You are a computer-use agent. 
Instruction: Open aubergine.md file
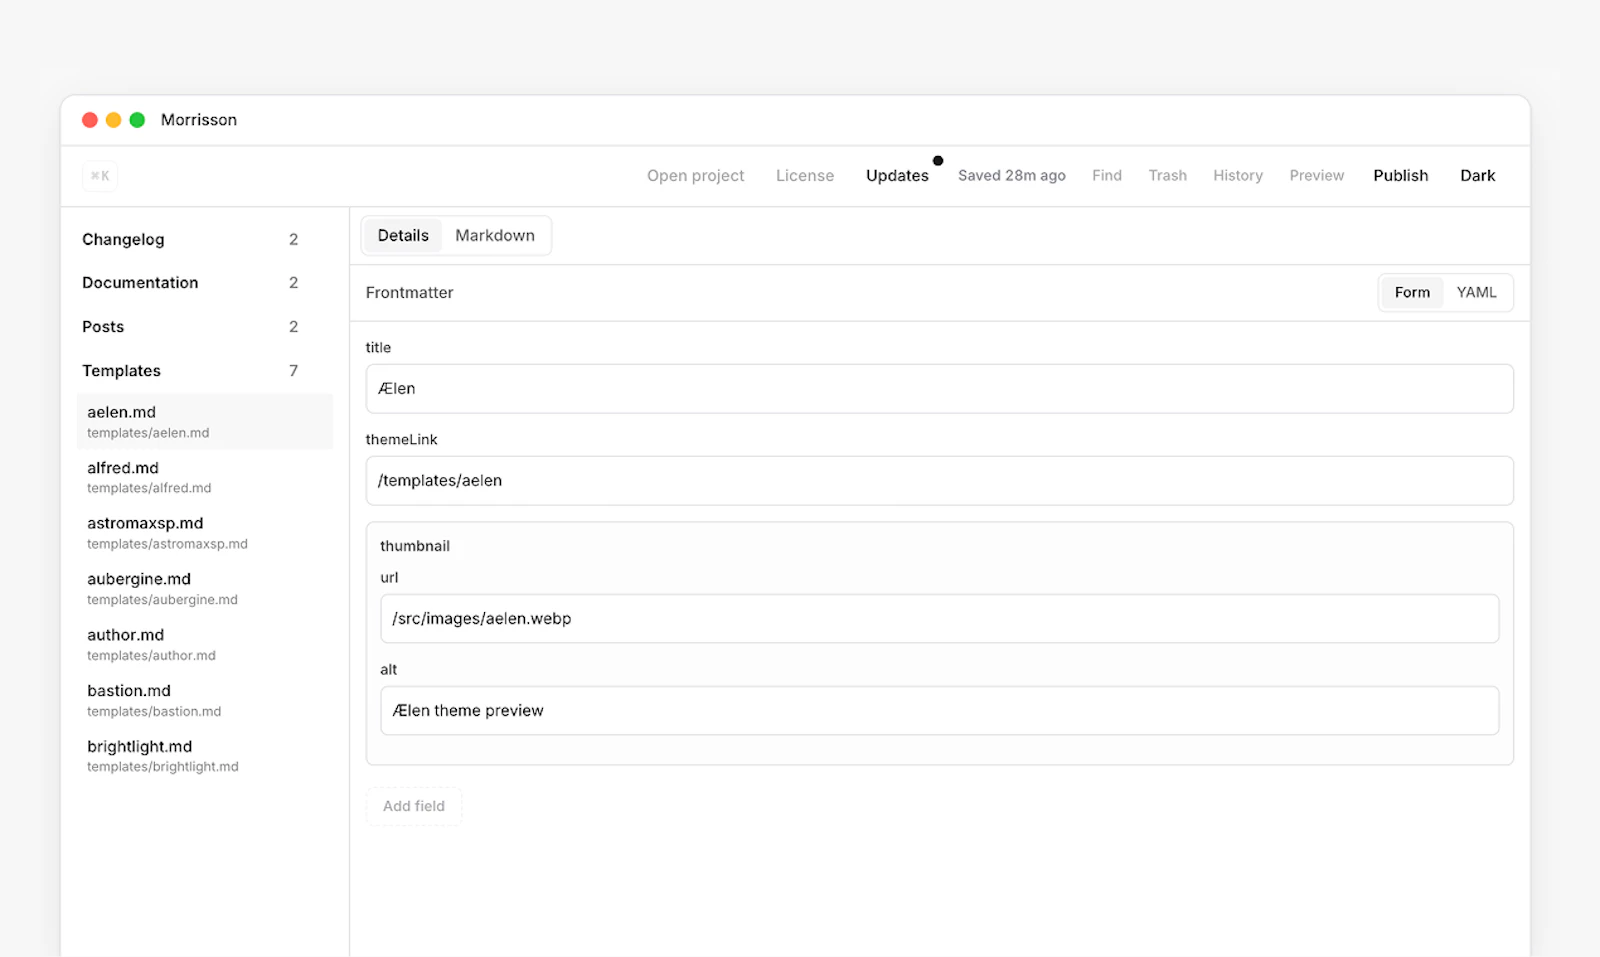tap(204, 589)
